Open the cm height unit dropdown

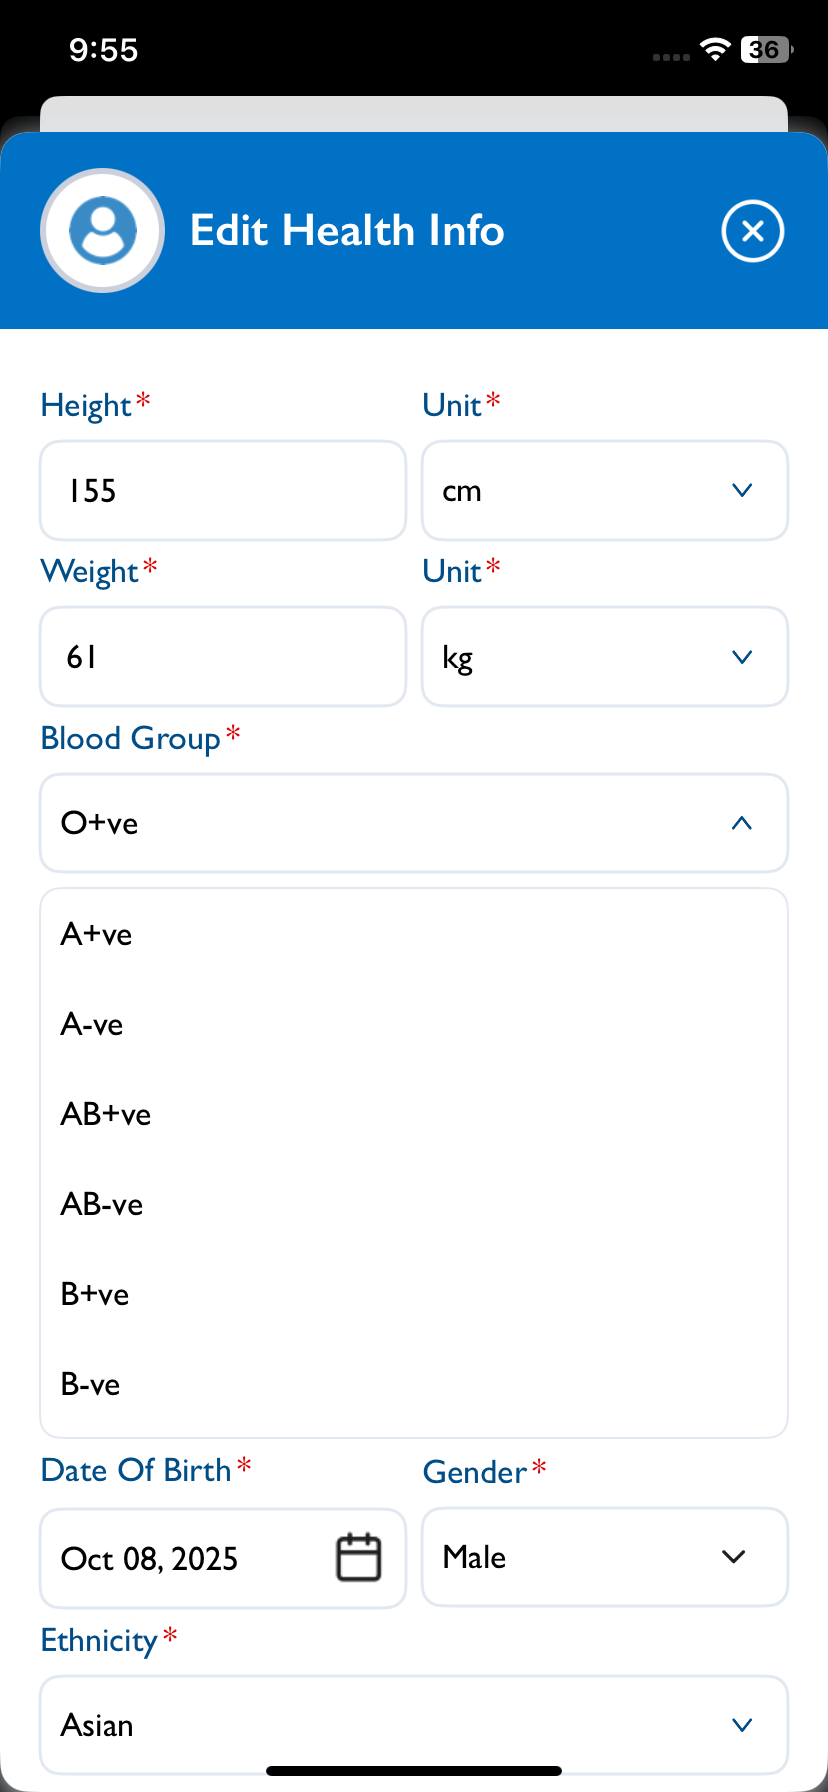coord(604,490)
